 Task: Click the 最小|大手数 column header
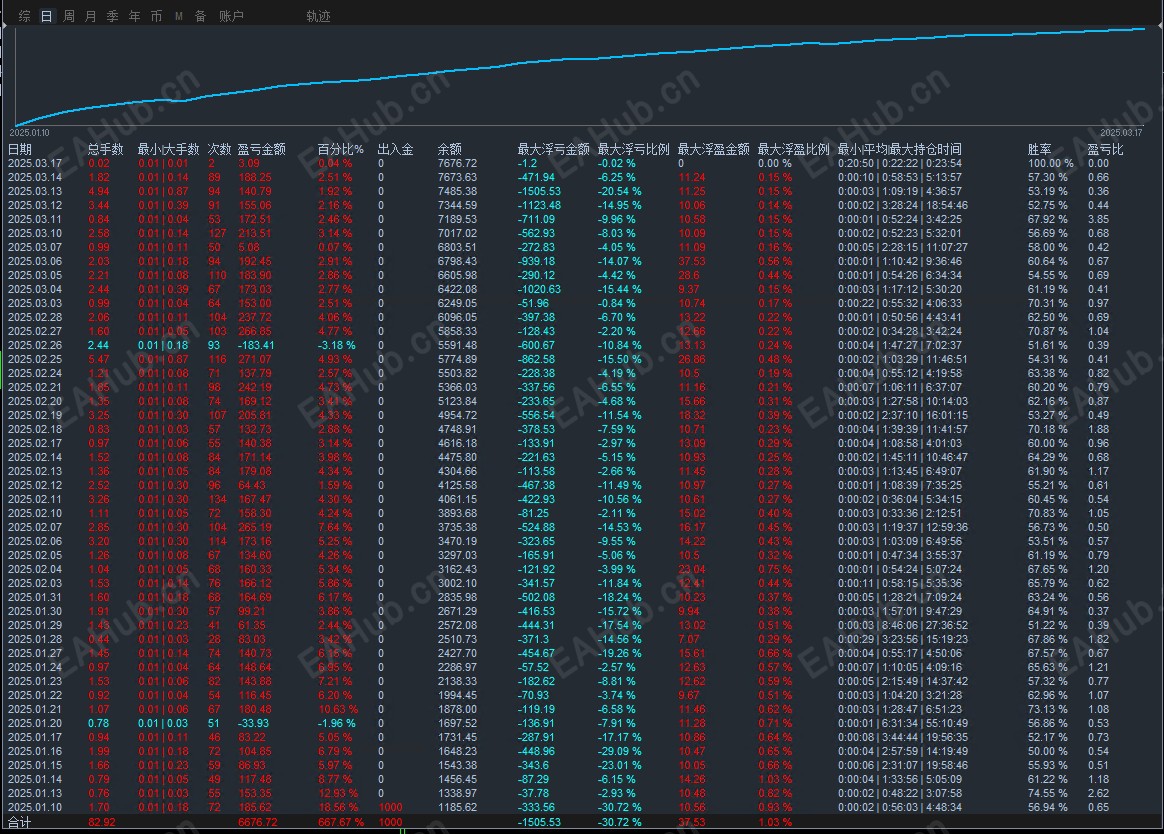(169, 149)
